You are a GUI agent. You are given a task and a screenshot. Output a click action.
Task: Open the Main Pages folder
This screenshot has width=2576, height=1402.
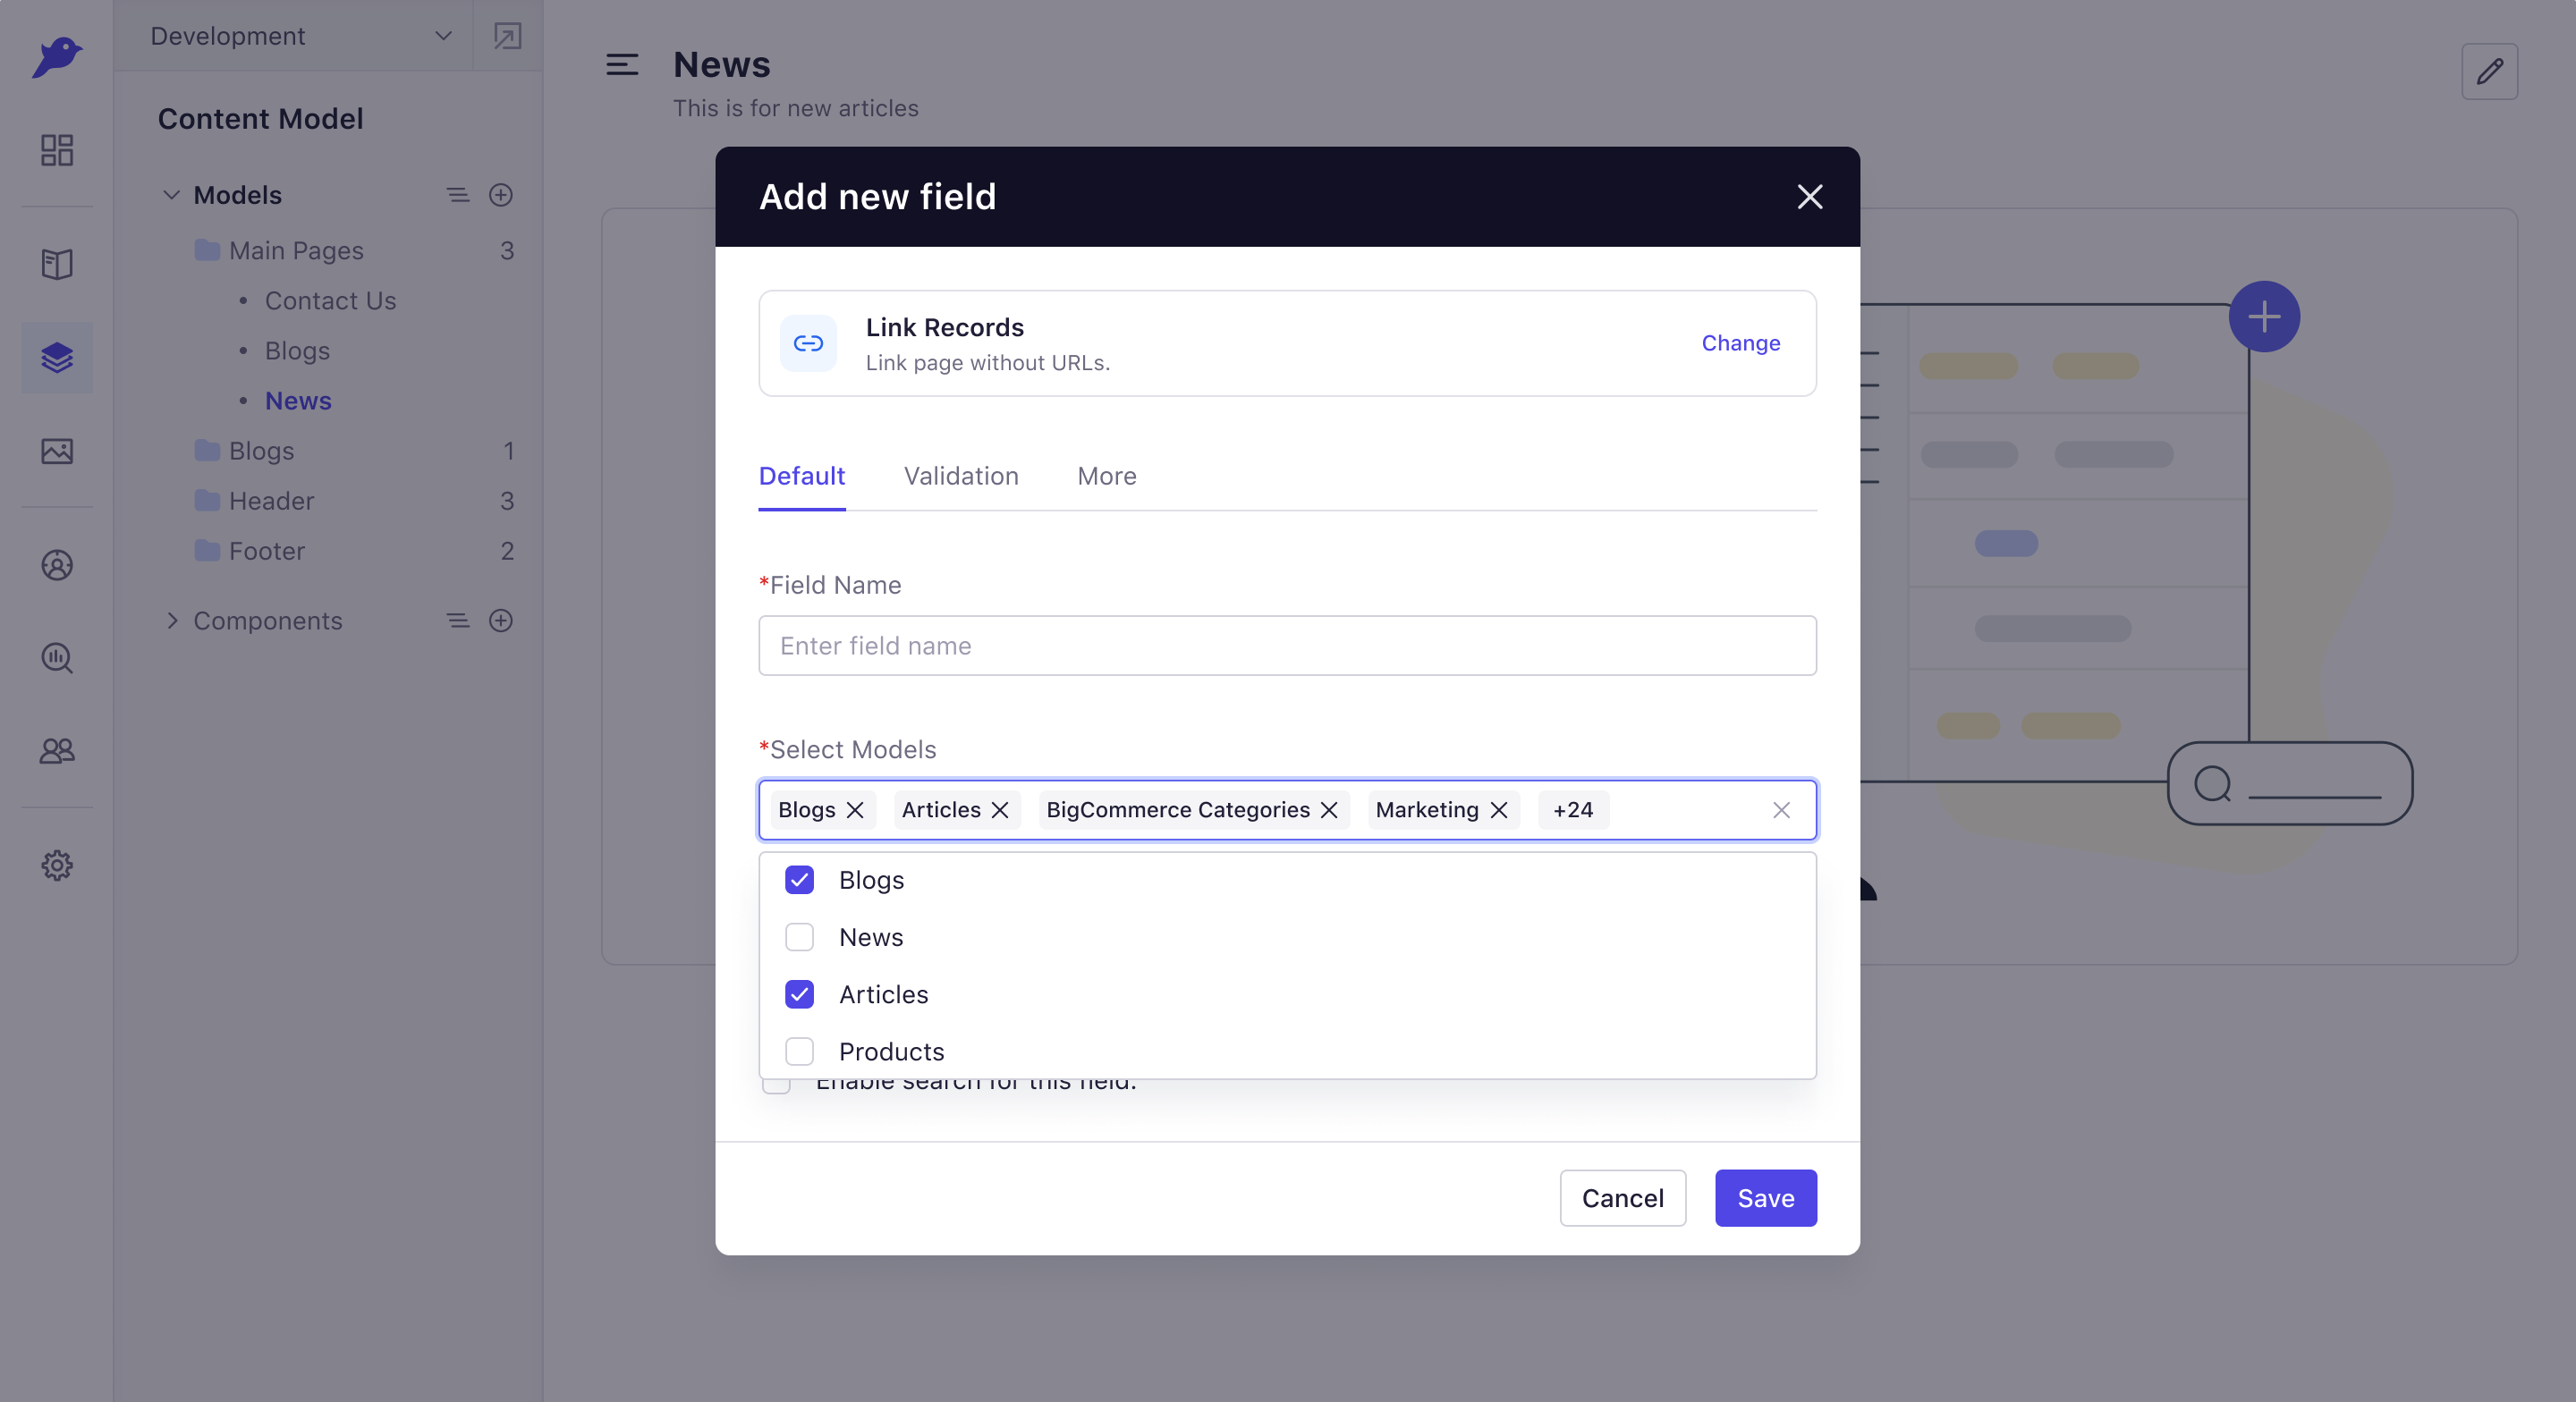coord(296,251)
